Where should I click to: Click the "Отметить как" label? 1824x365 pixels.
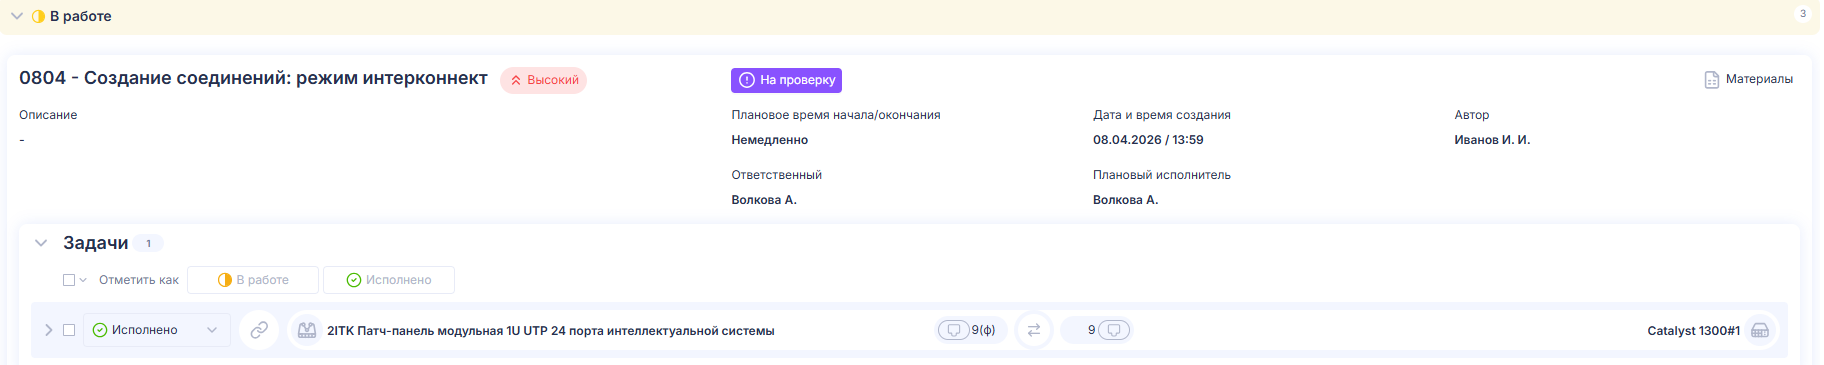point(139,280)
